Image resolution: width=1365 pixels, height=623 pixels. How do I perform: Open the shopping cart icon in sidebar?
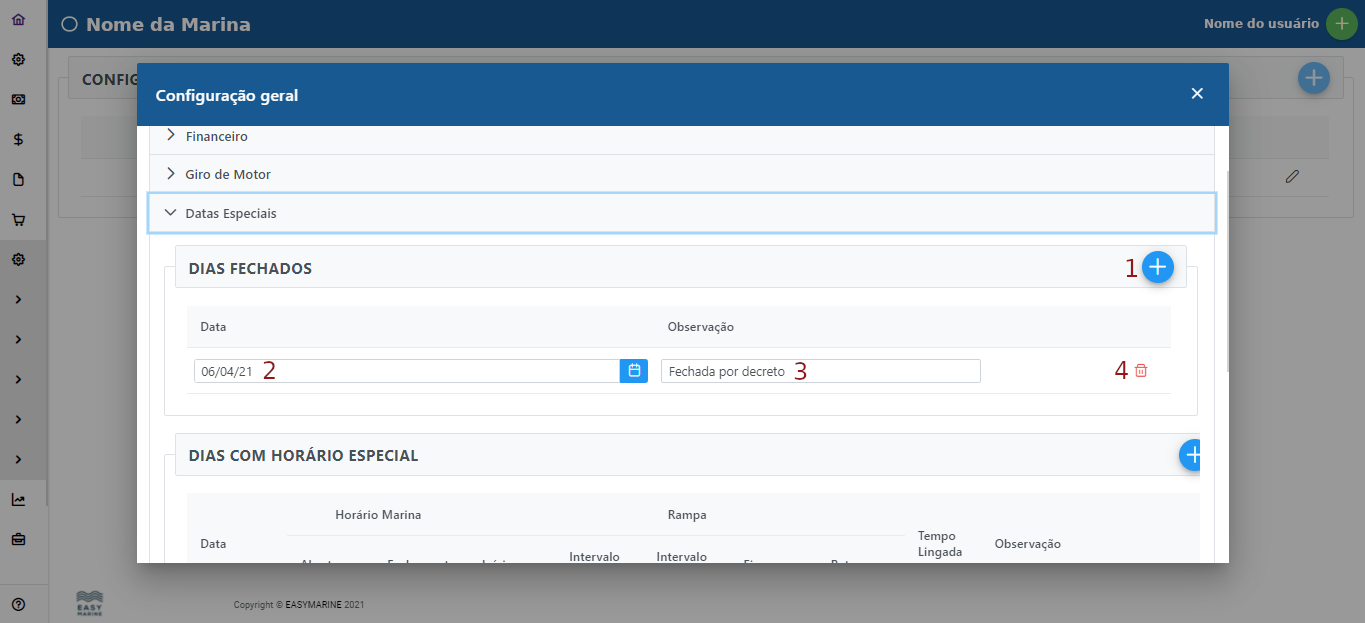[18, 219]
